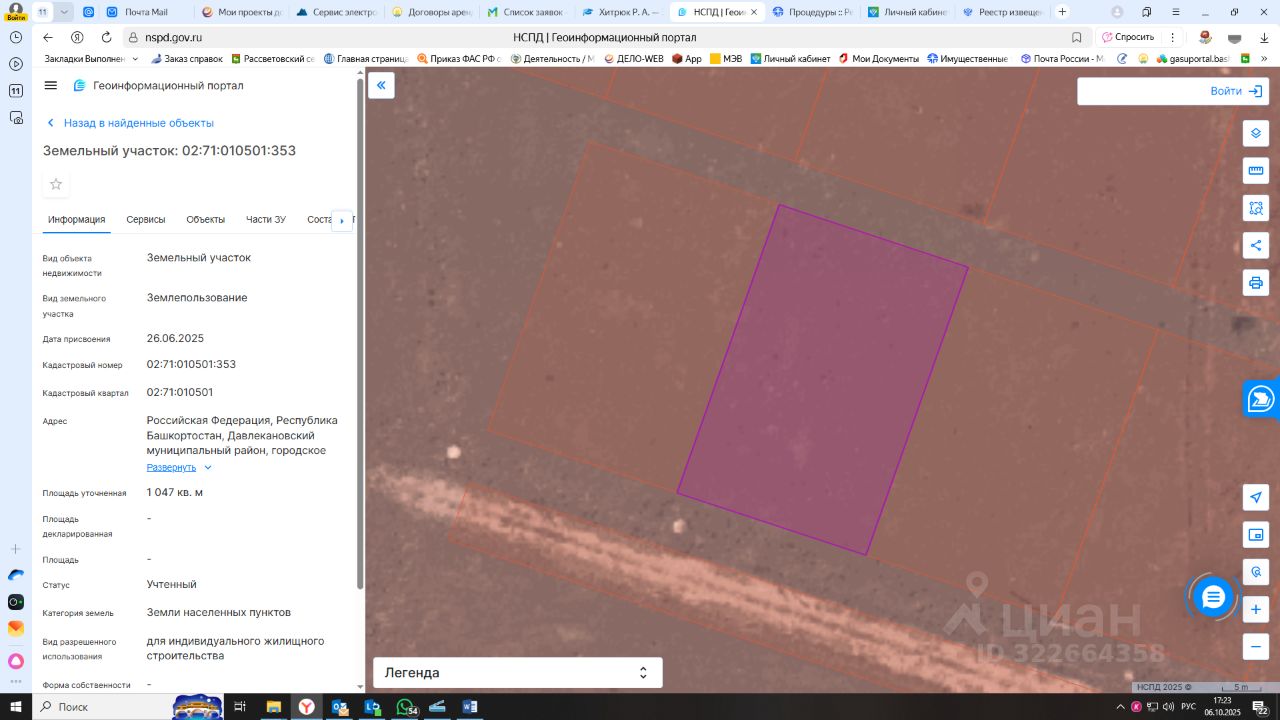
Task: Select the highlighted purple land plot on map
Action: (822, 380)
